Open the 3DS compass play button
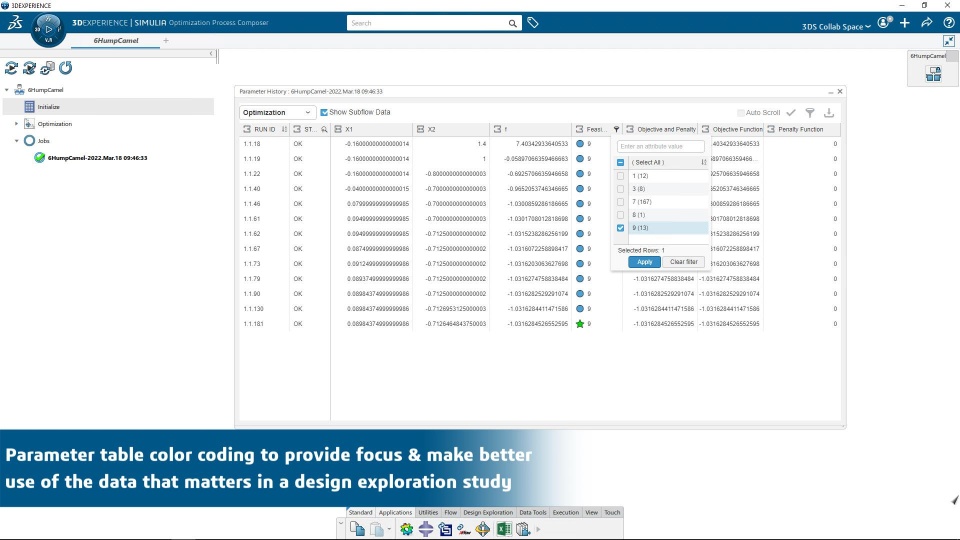 pos(49,29)
